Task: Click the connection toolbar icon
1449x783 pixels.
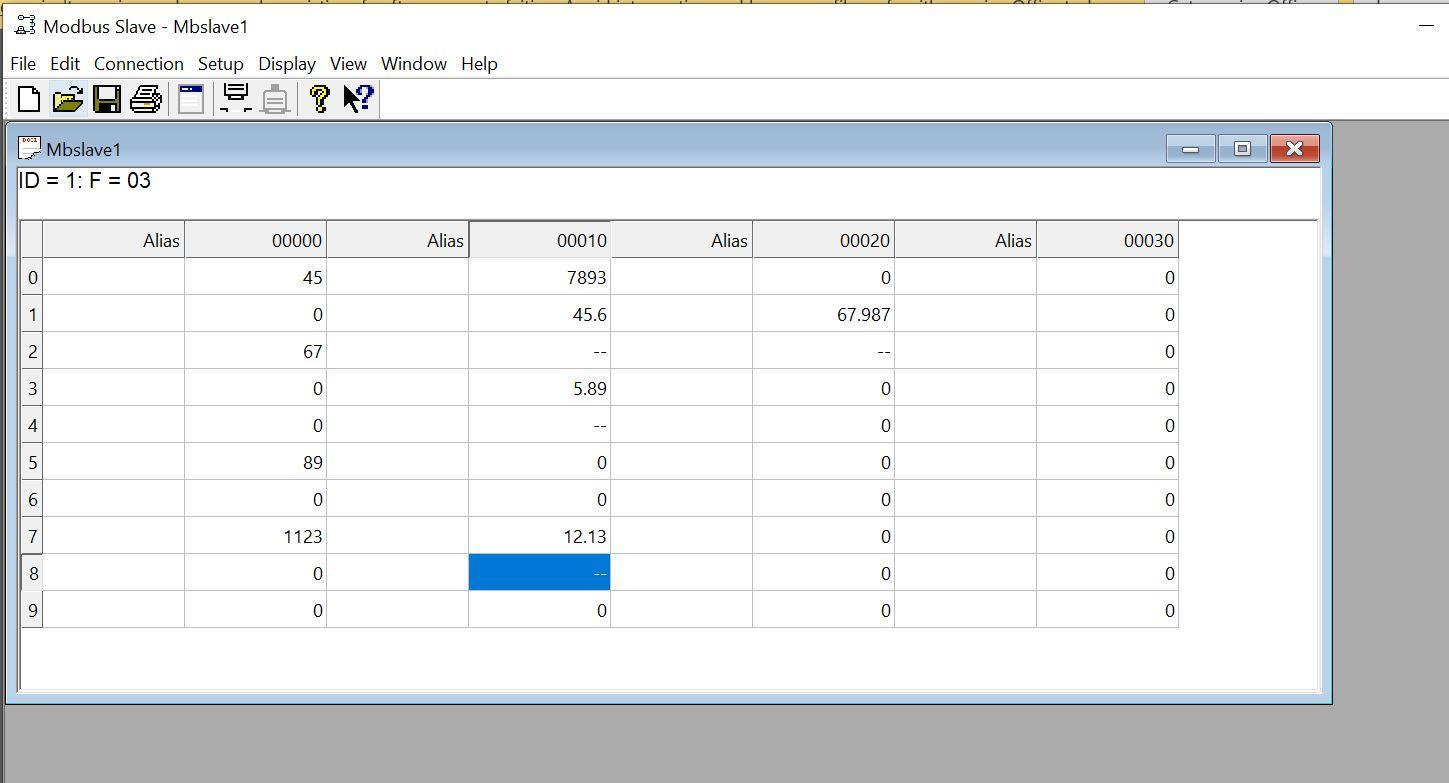Action: click(x=235, y=98)
